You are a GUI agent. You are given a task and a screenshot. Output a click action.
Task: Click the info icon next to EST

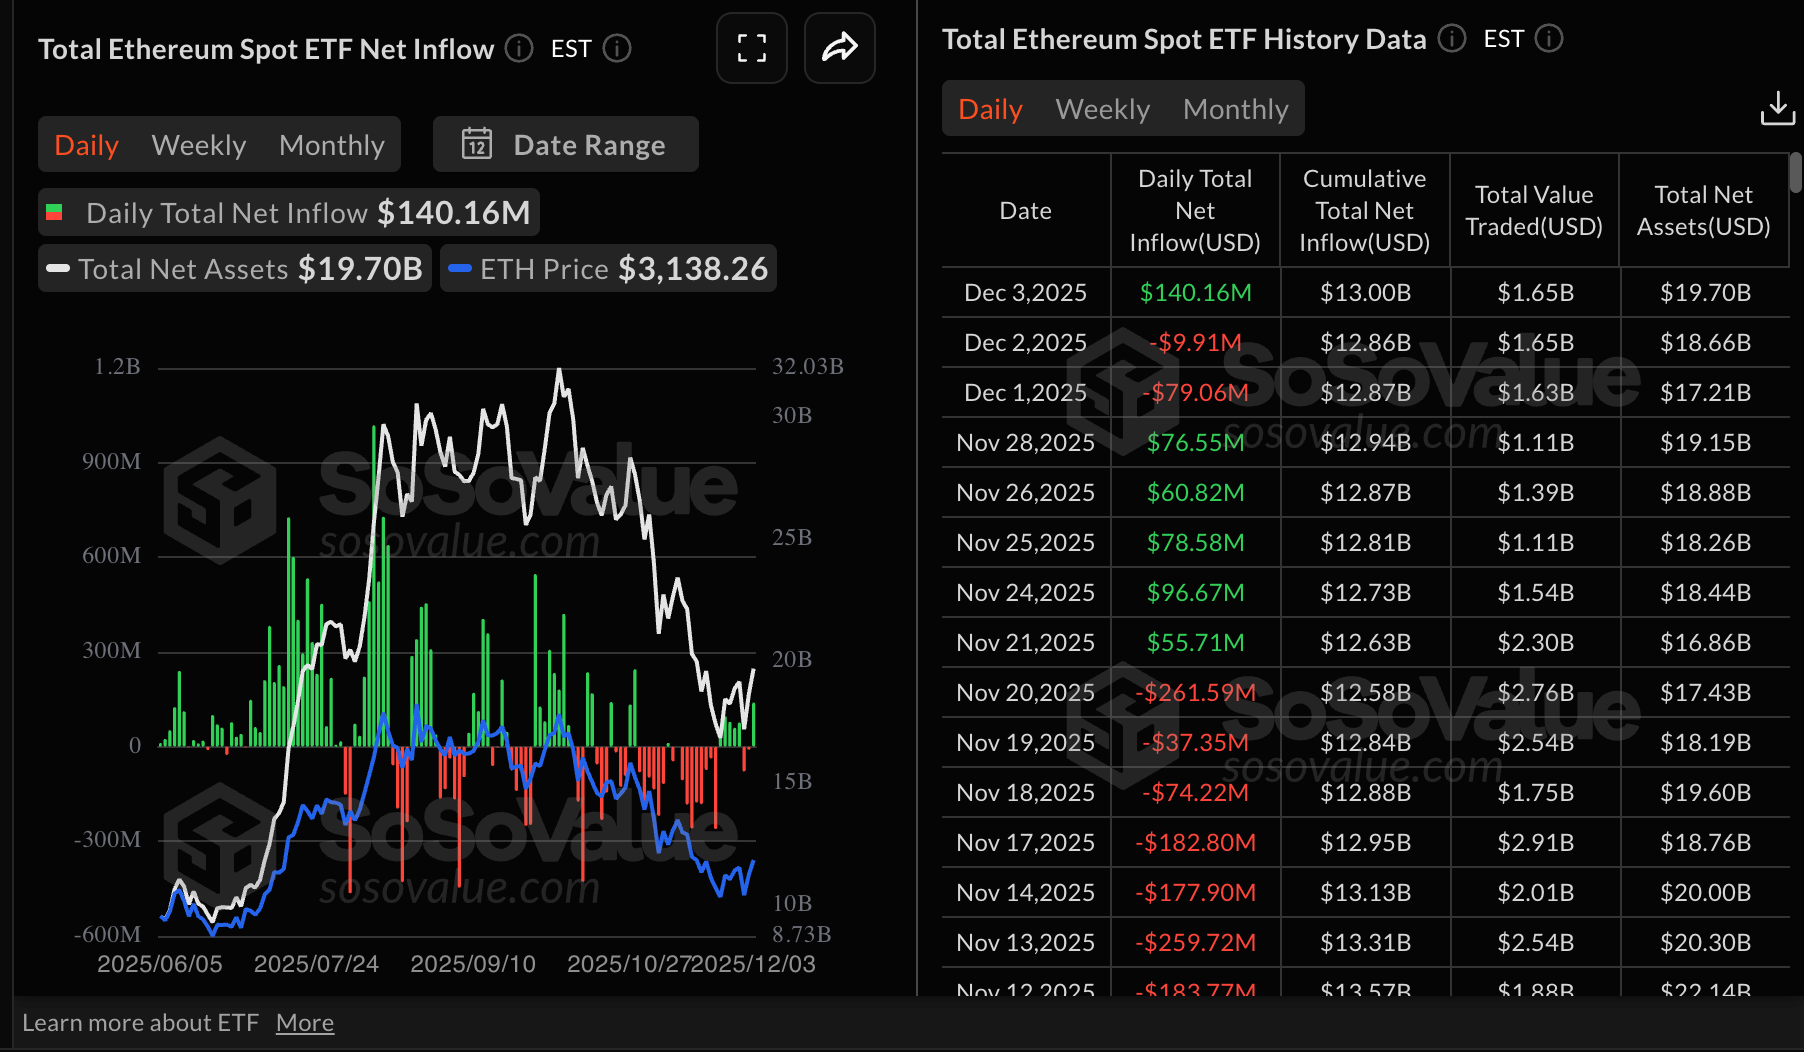(618, 48)
